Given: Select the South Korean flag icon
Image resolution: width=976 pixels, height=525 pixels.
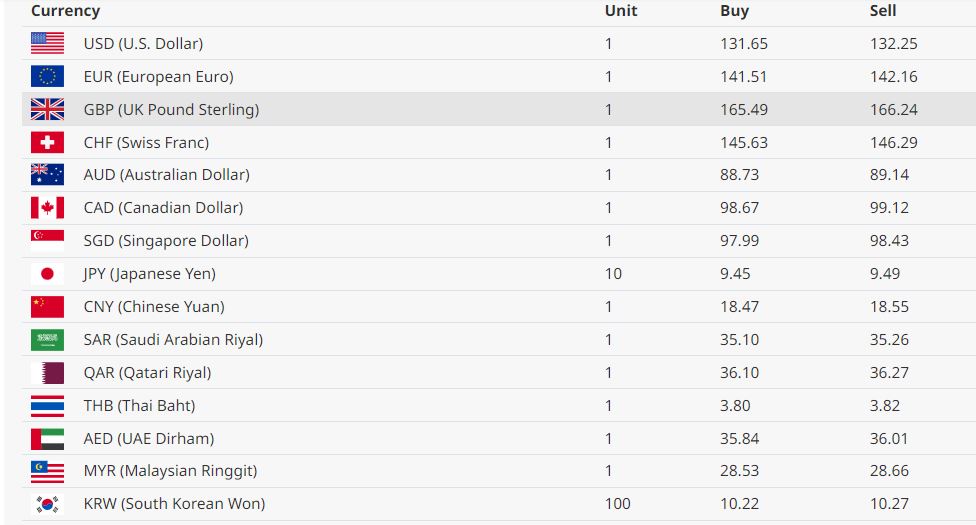Looking at the screenshot, I should 47,504.
